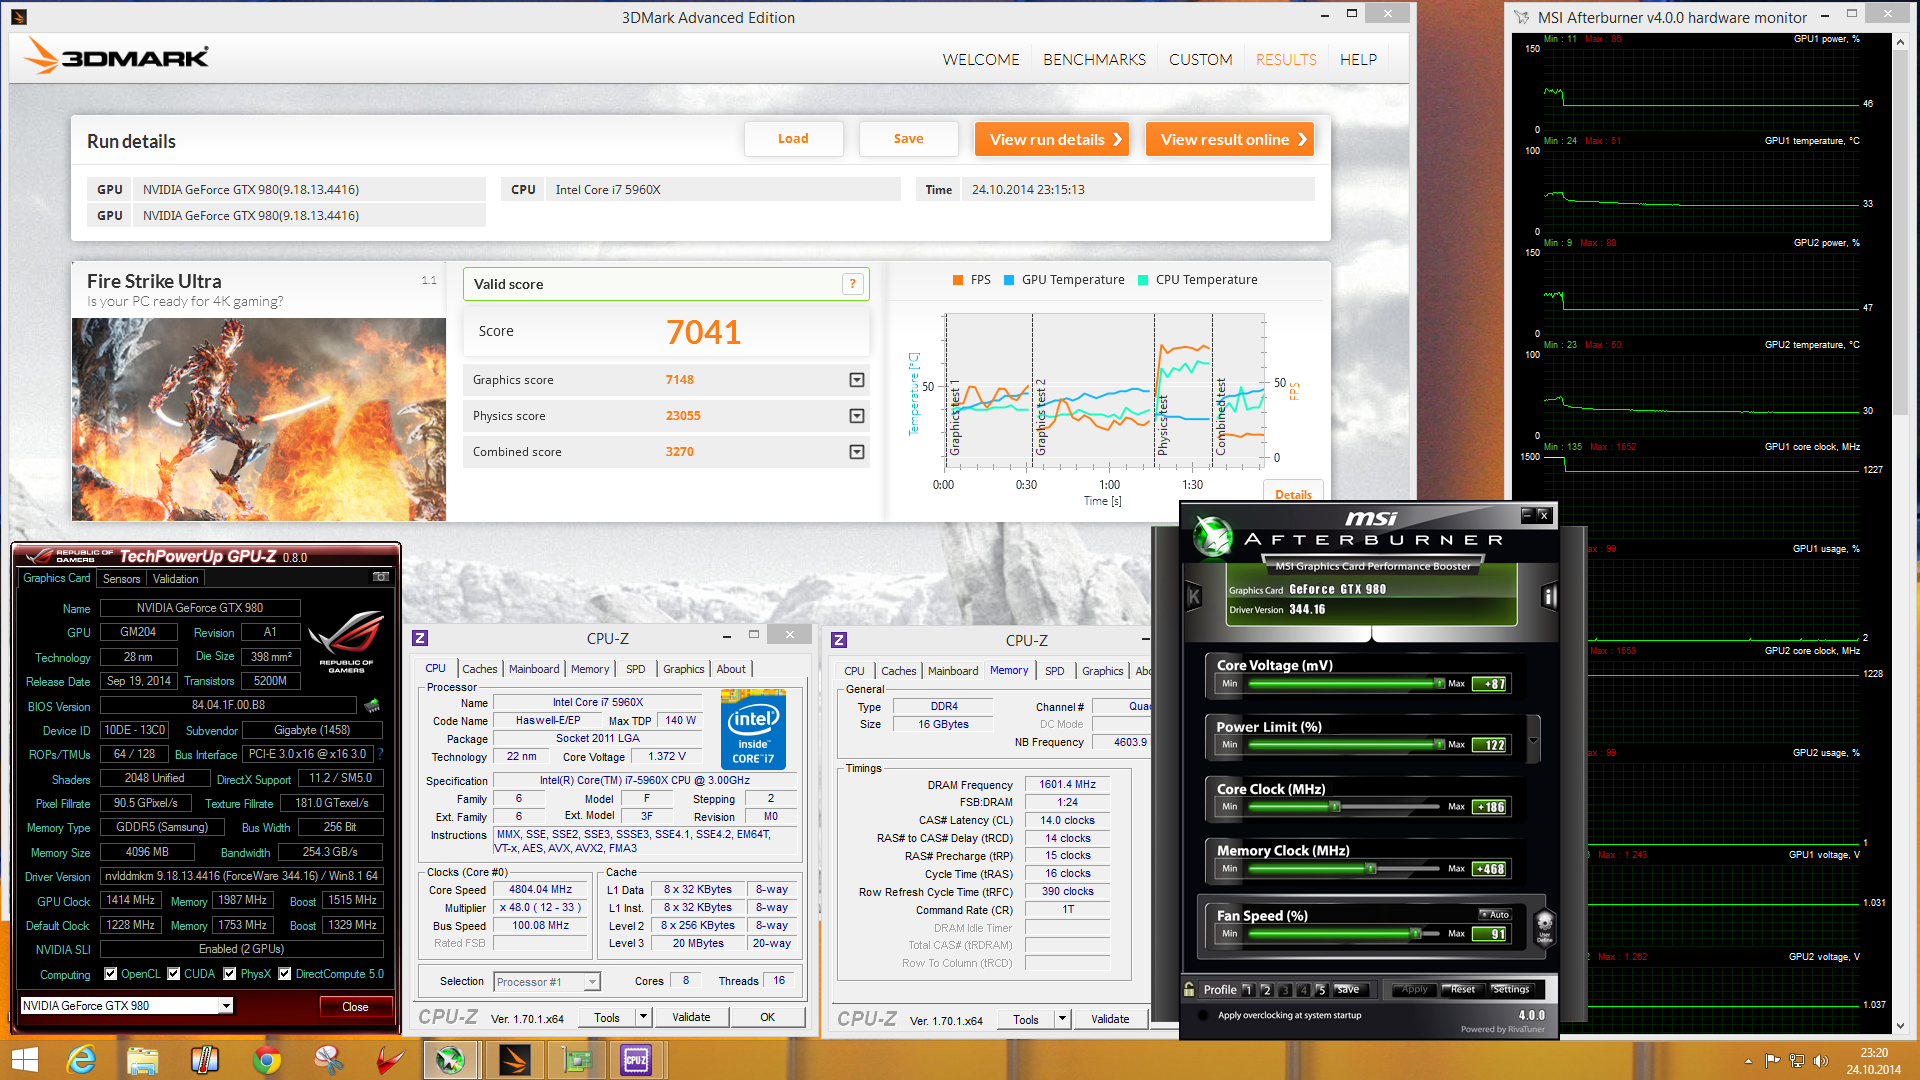Open File Explorer from the taskbar
Viewport: 1920px width, 1080px height.
pos(143,1060)
